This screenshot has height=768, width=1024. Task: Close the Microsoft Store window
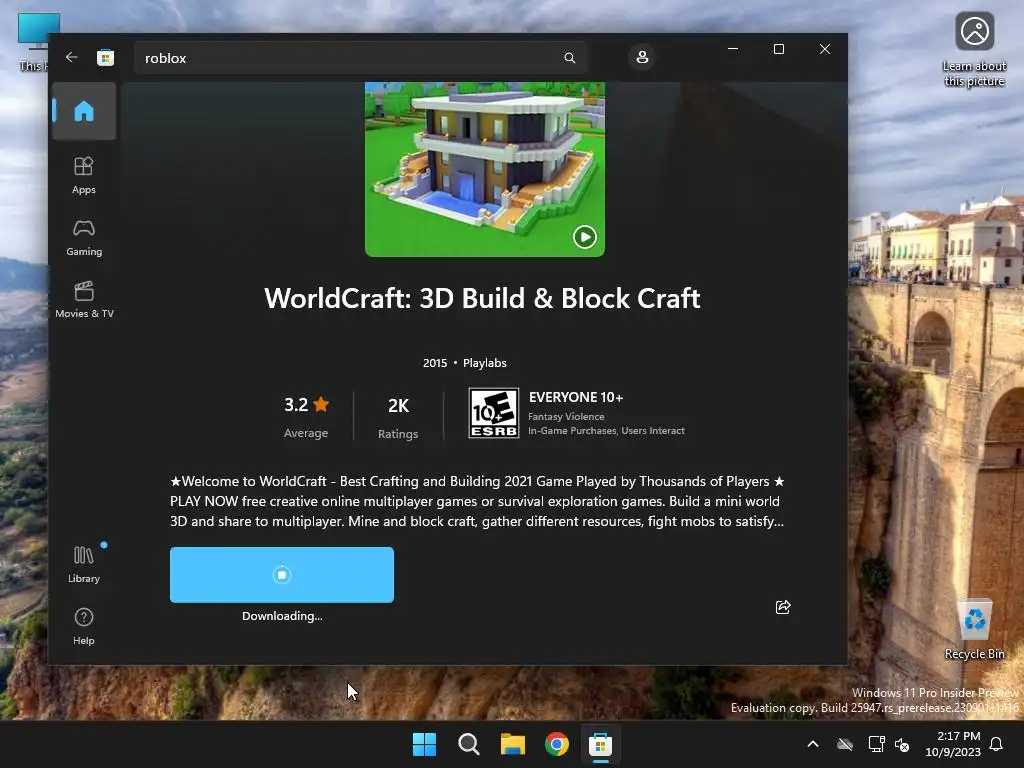coord(825,49)
